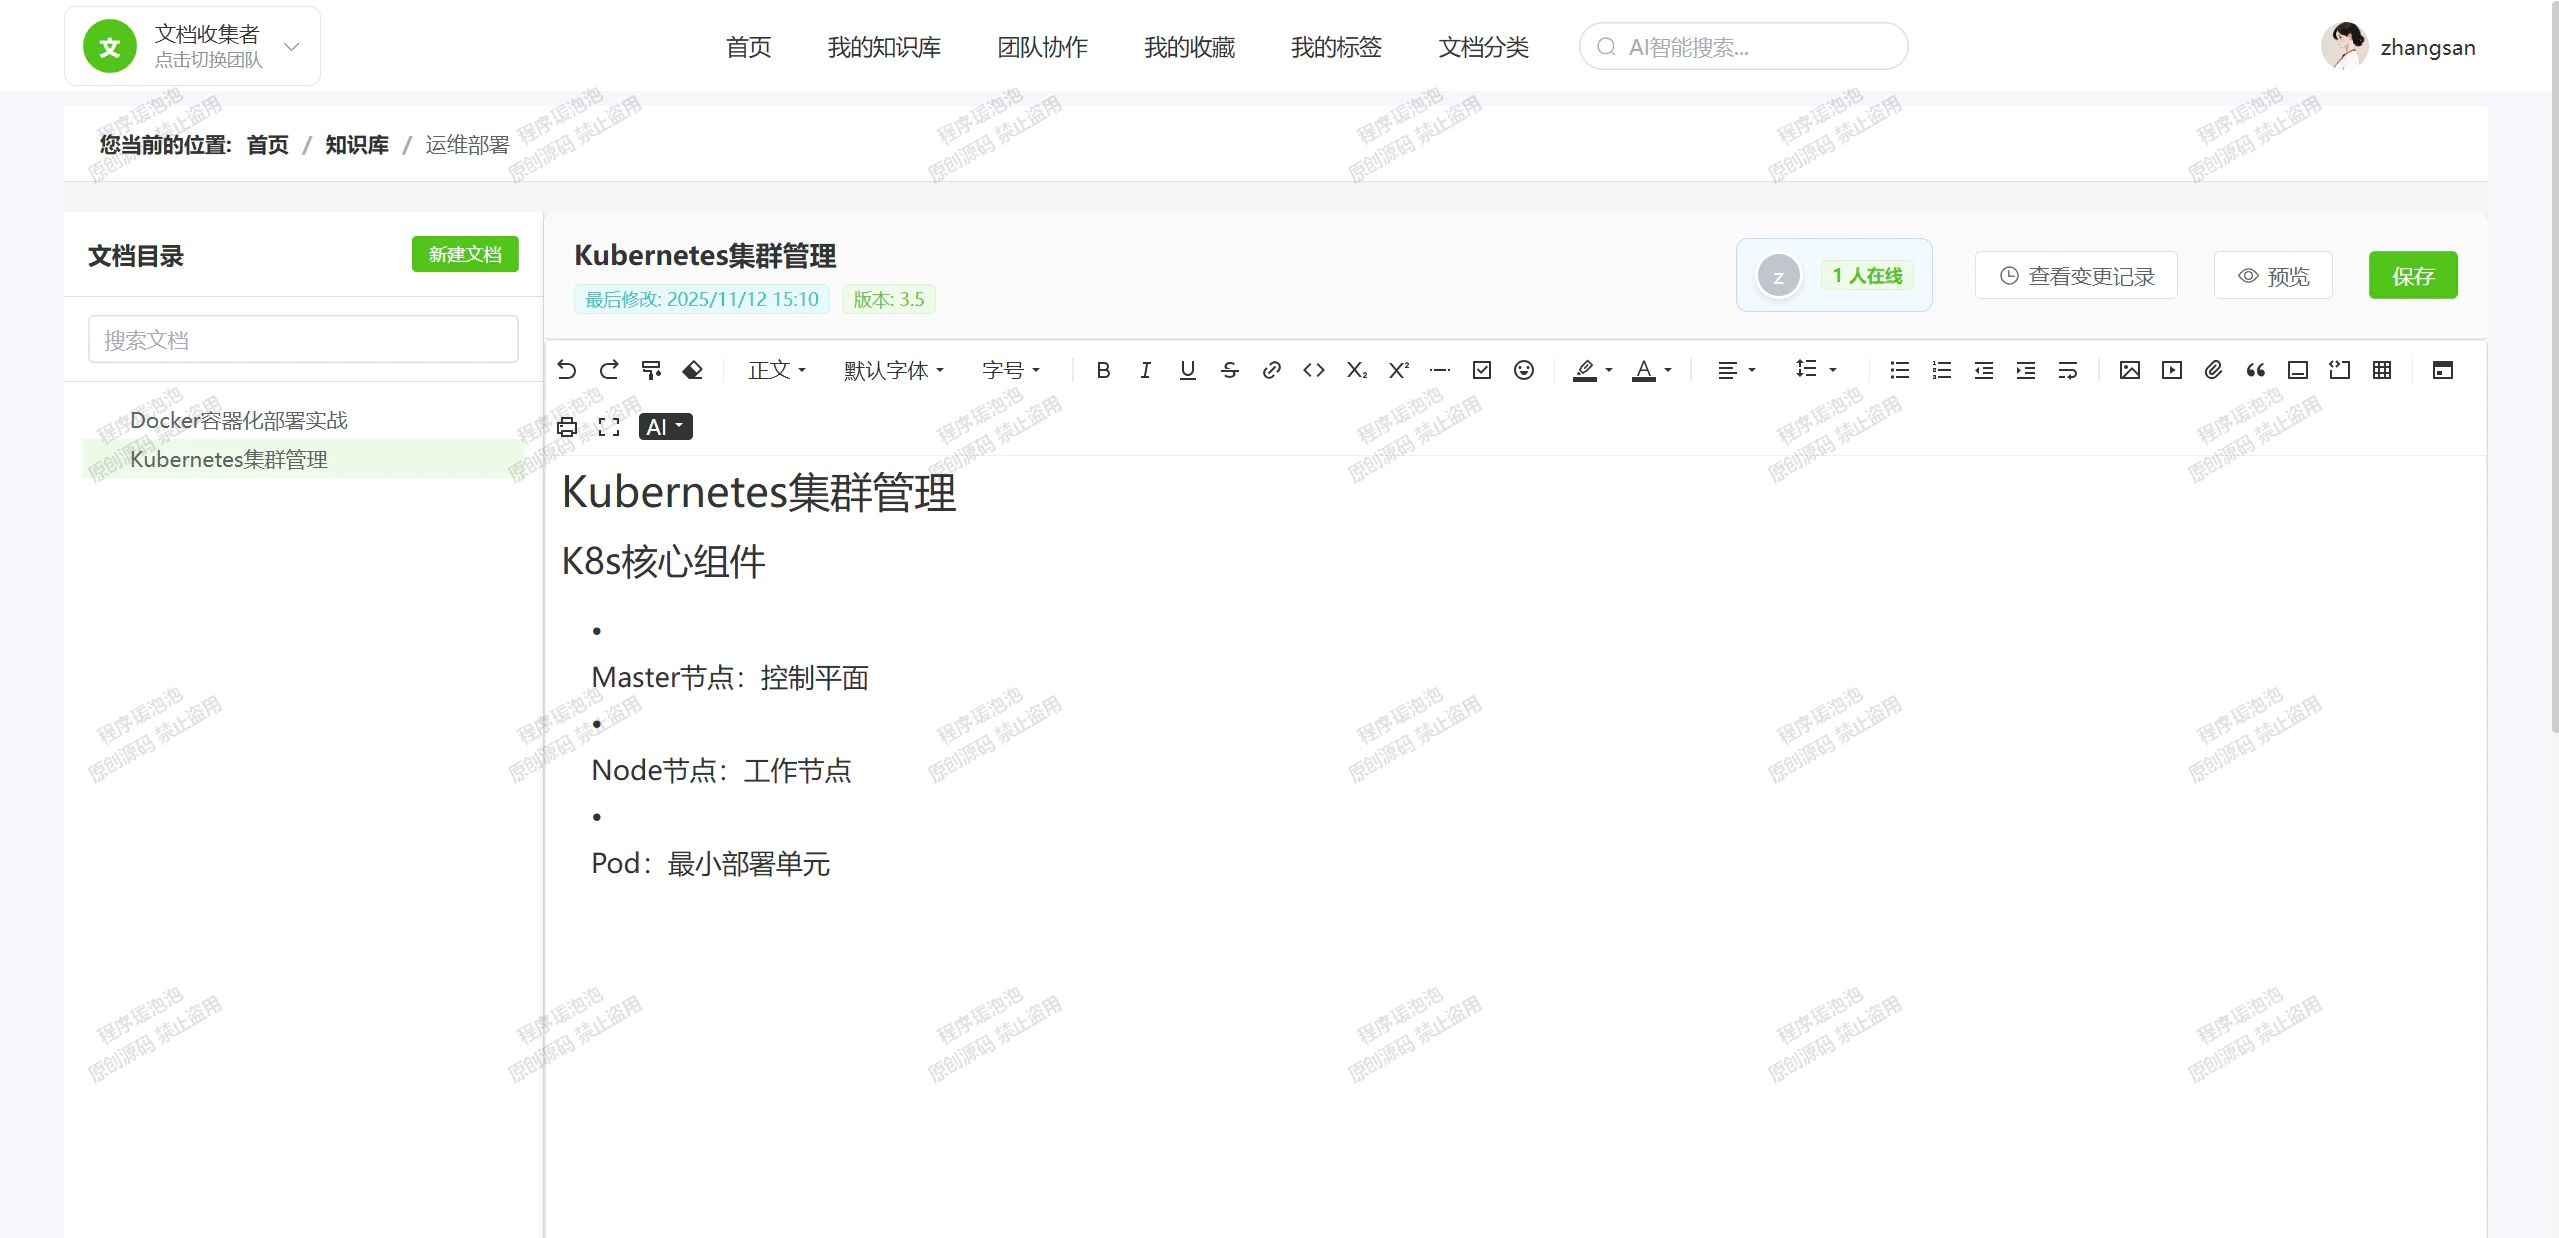The image size is (2559, 1238).
Task: Toggle underline formatting
Action: coord(1188,370)
